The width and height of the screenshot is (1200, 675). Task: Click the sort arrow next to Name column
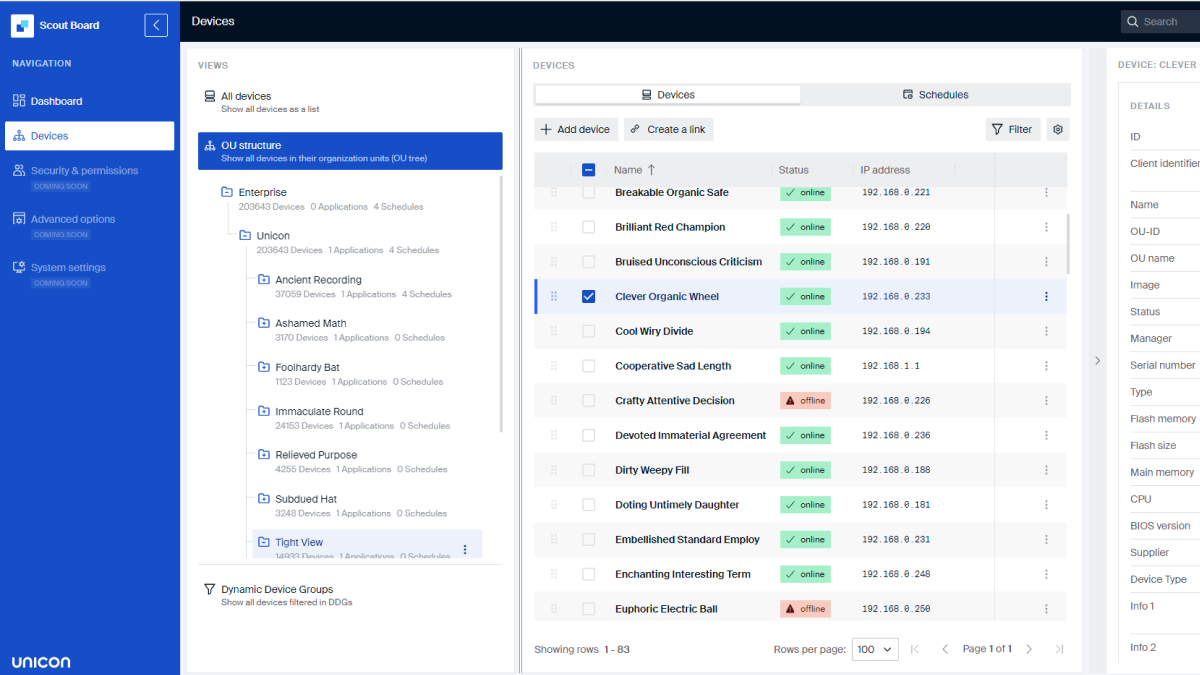coord(652,170)
